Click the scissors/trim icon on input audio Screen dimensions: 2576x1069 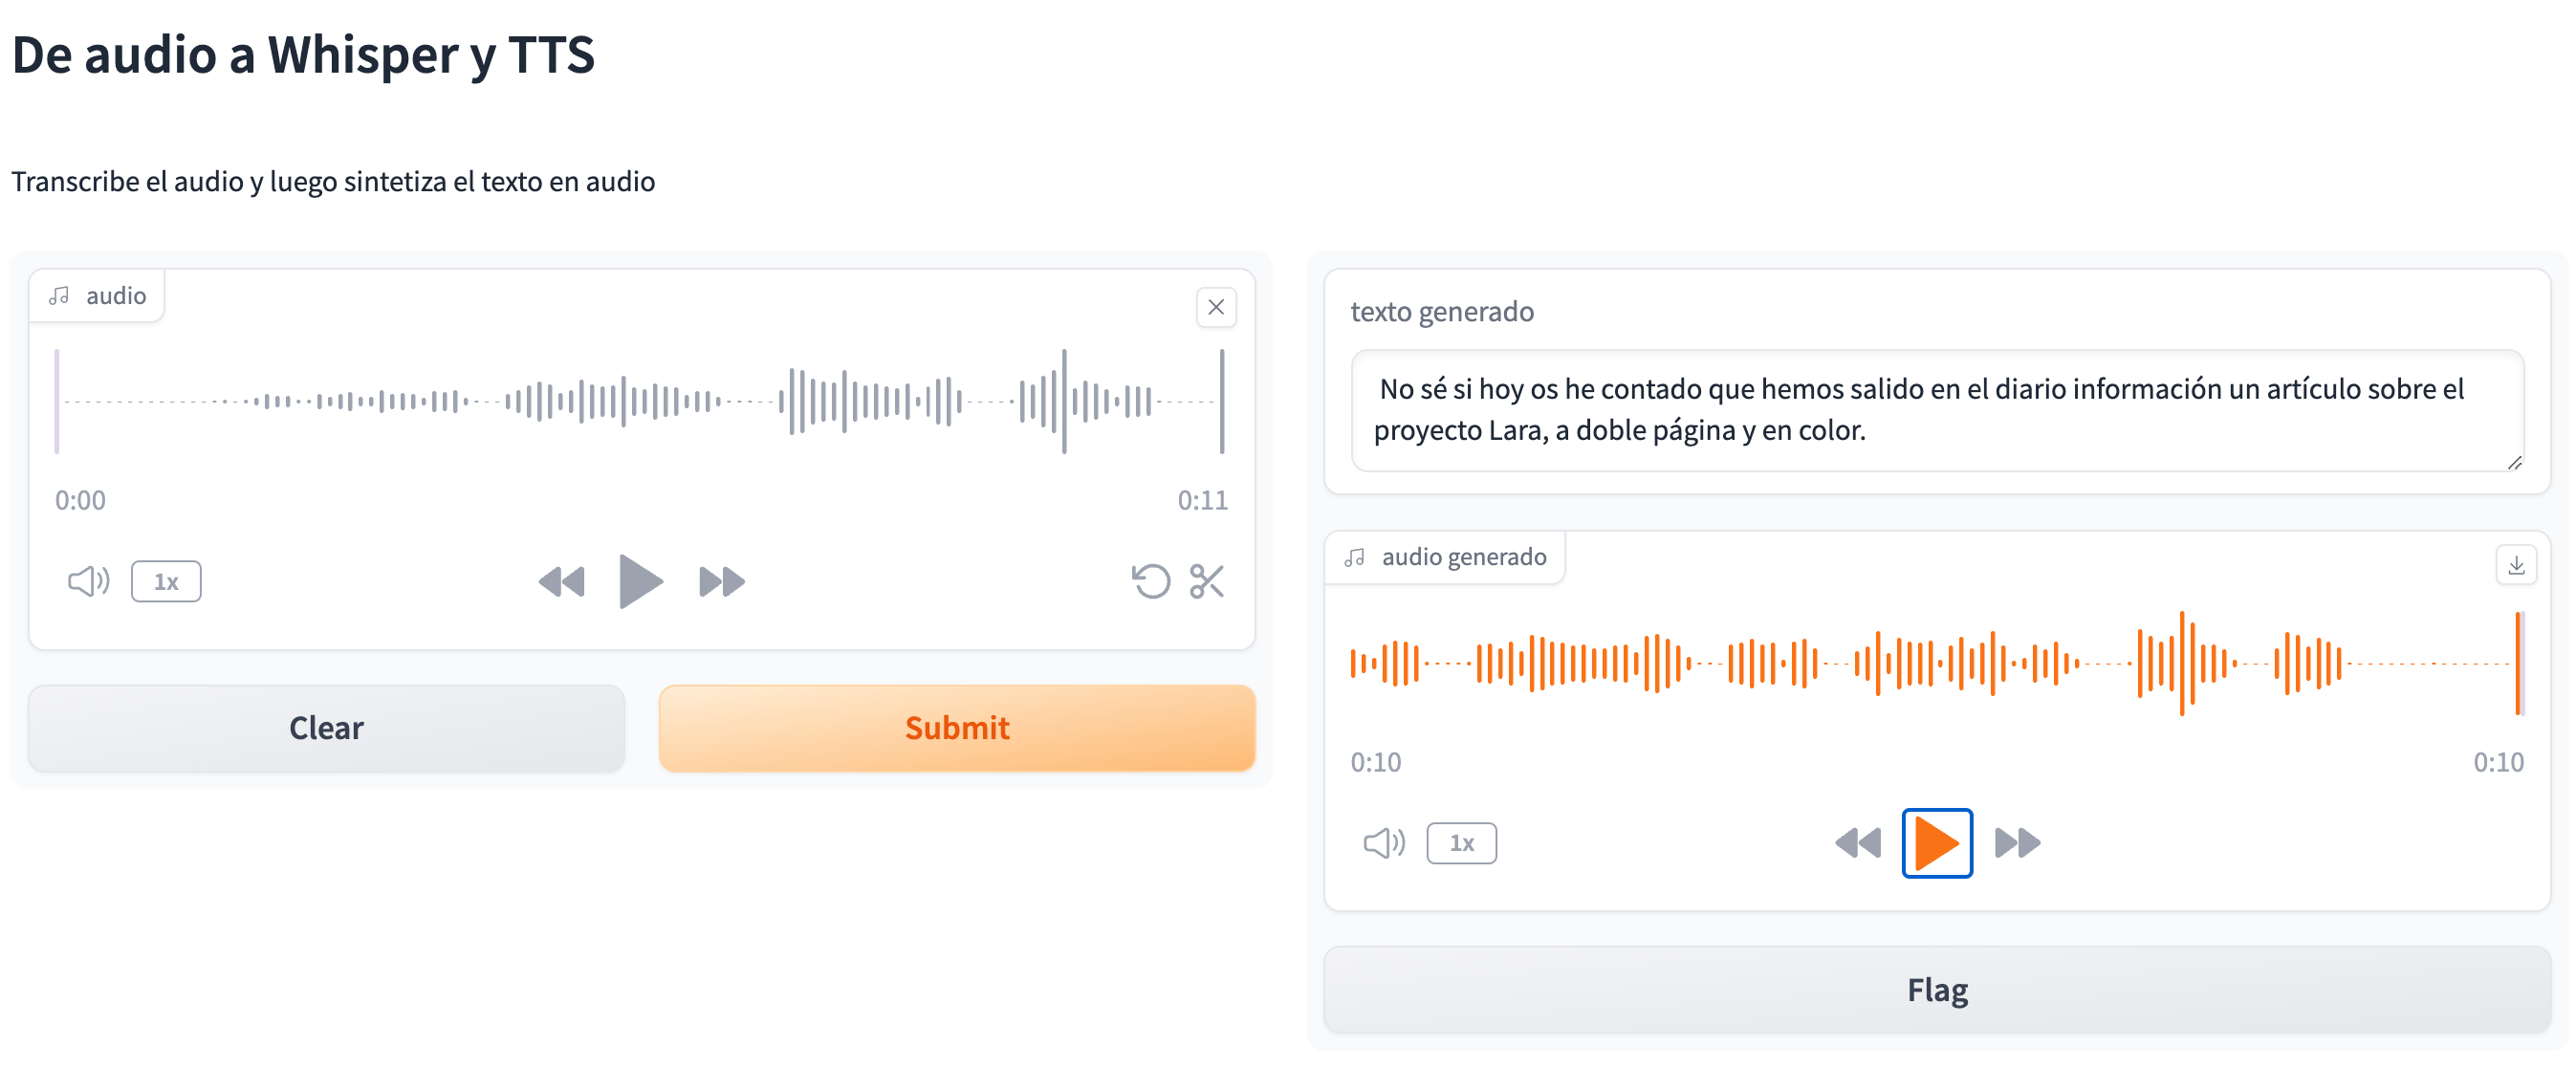pyautogui.click(x=1211, y=579)
